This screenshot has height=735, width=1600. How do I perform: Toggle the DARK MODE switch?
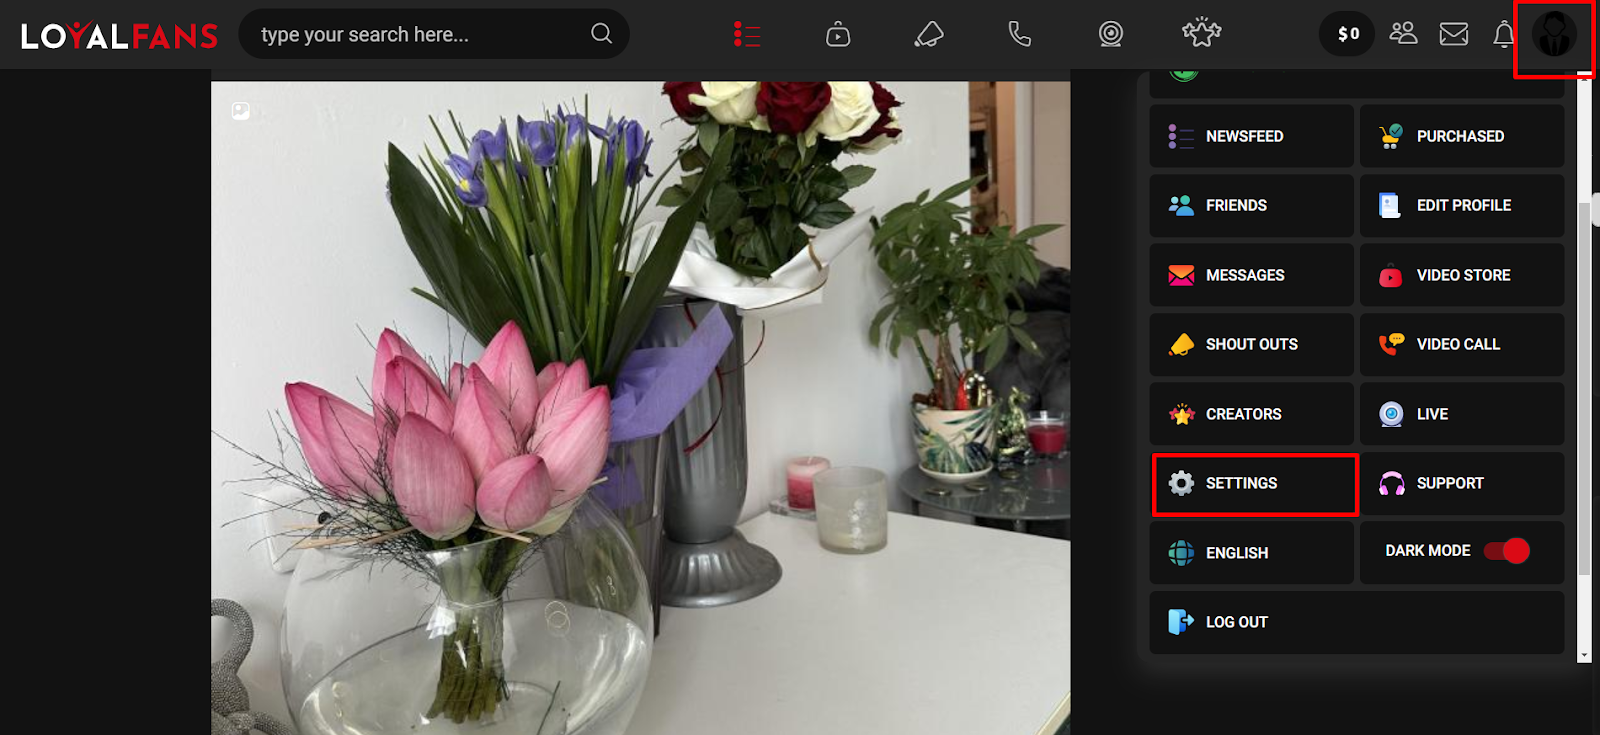[x=1506, y=551]
